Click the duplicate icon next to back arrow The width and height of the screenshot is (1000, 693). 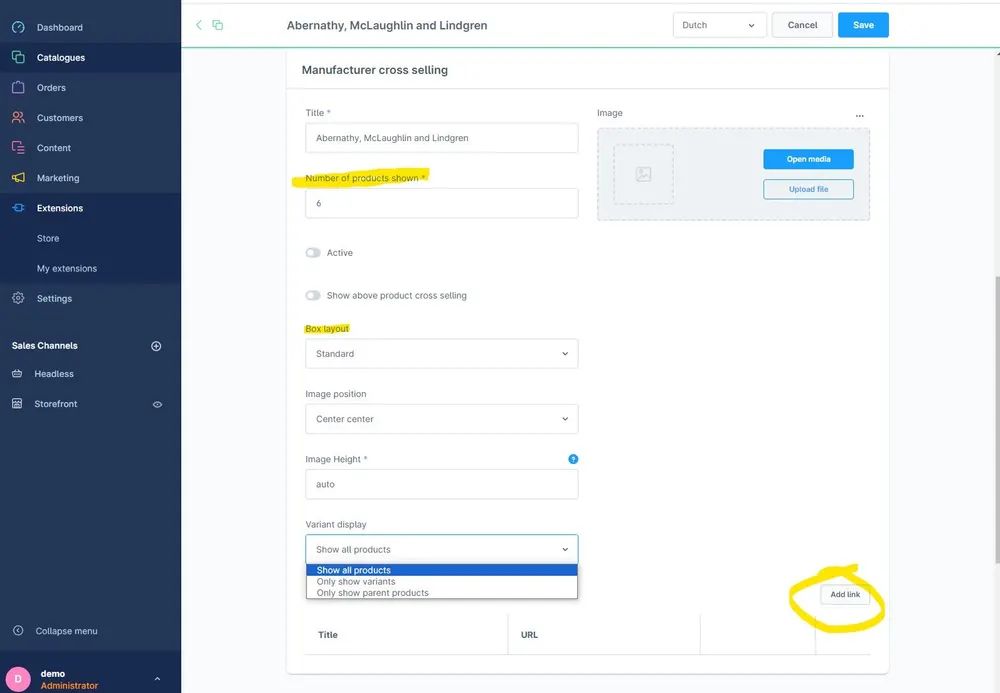point(217,25)
